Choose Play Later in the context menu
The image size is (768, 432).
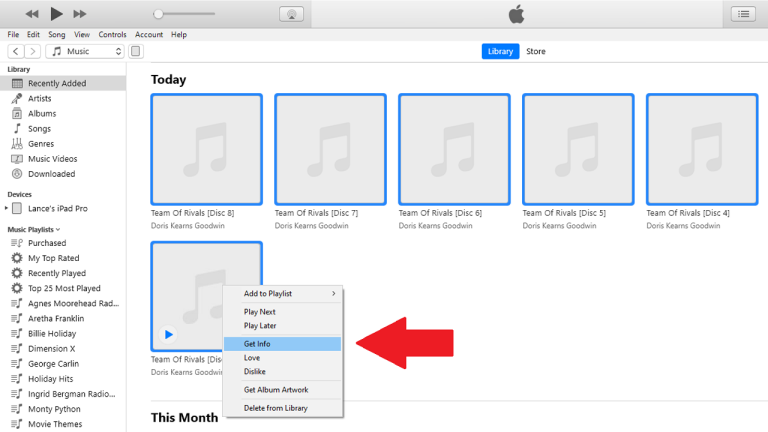click(283, 326)
